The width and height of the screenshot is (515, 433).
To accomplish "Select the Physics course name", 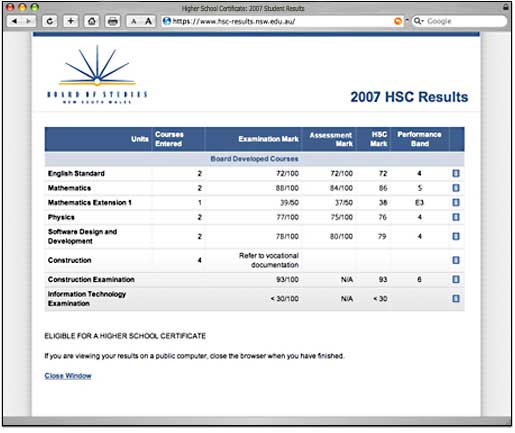I will tap(61, 217).
